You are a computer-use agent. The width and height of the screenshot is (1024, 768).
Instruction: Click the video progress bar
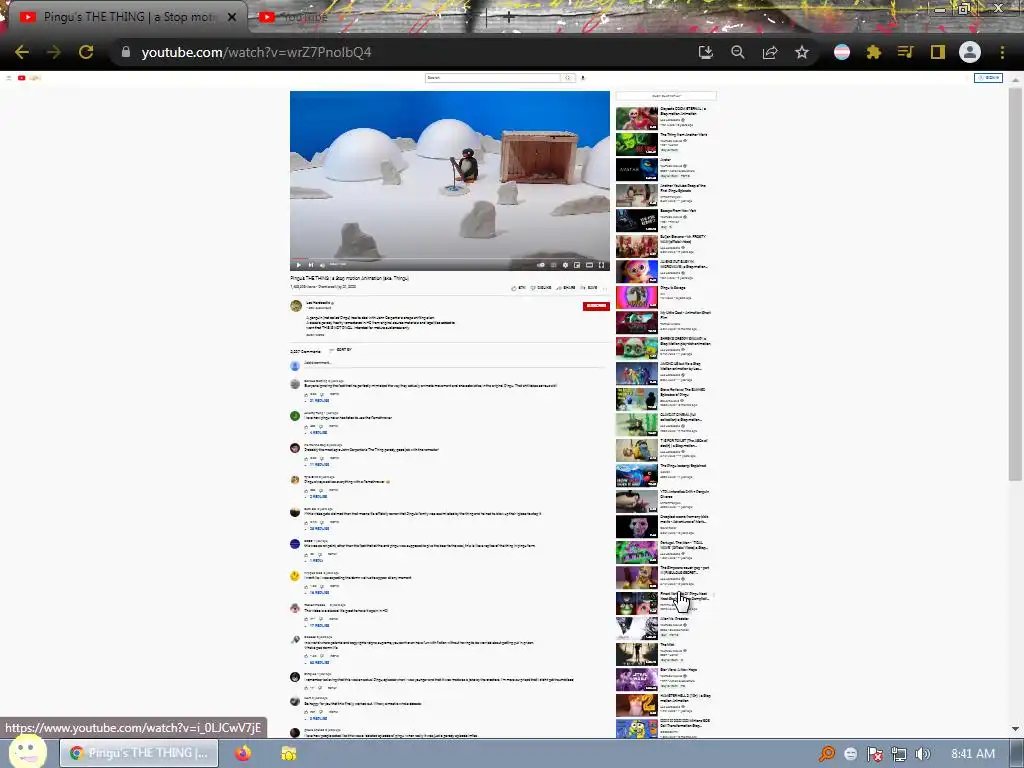pyautogui.click(x=450, y=259)
